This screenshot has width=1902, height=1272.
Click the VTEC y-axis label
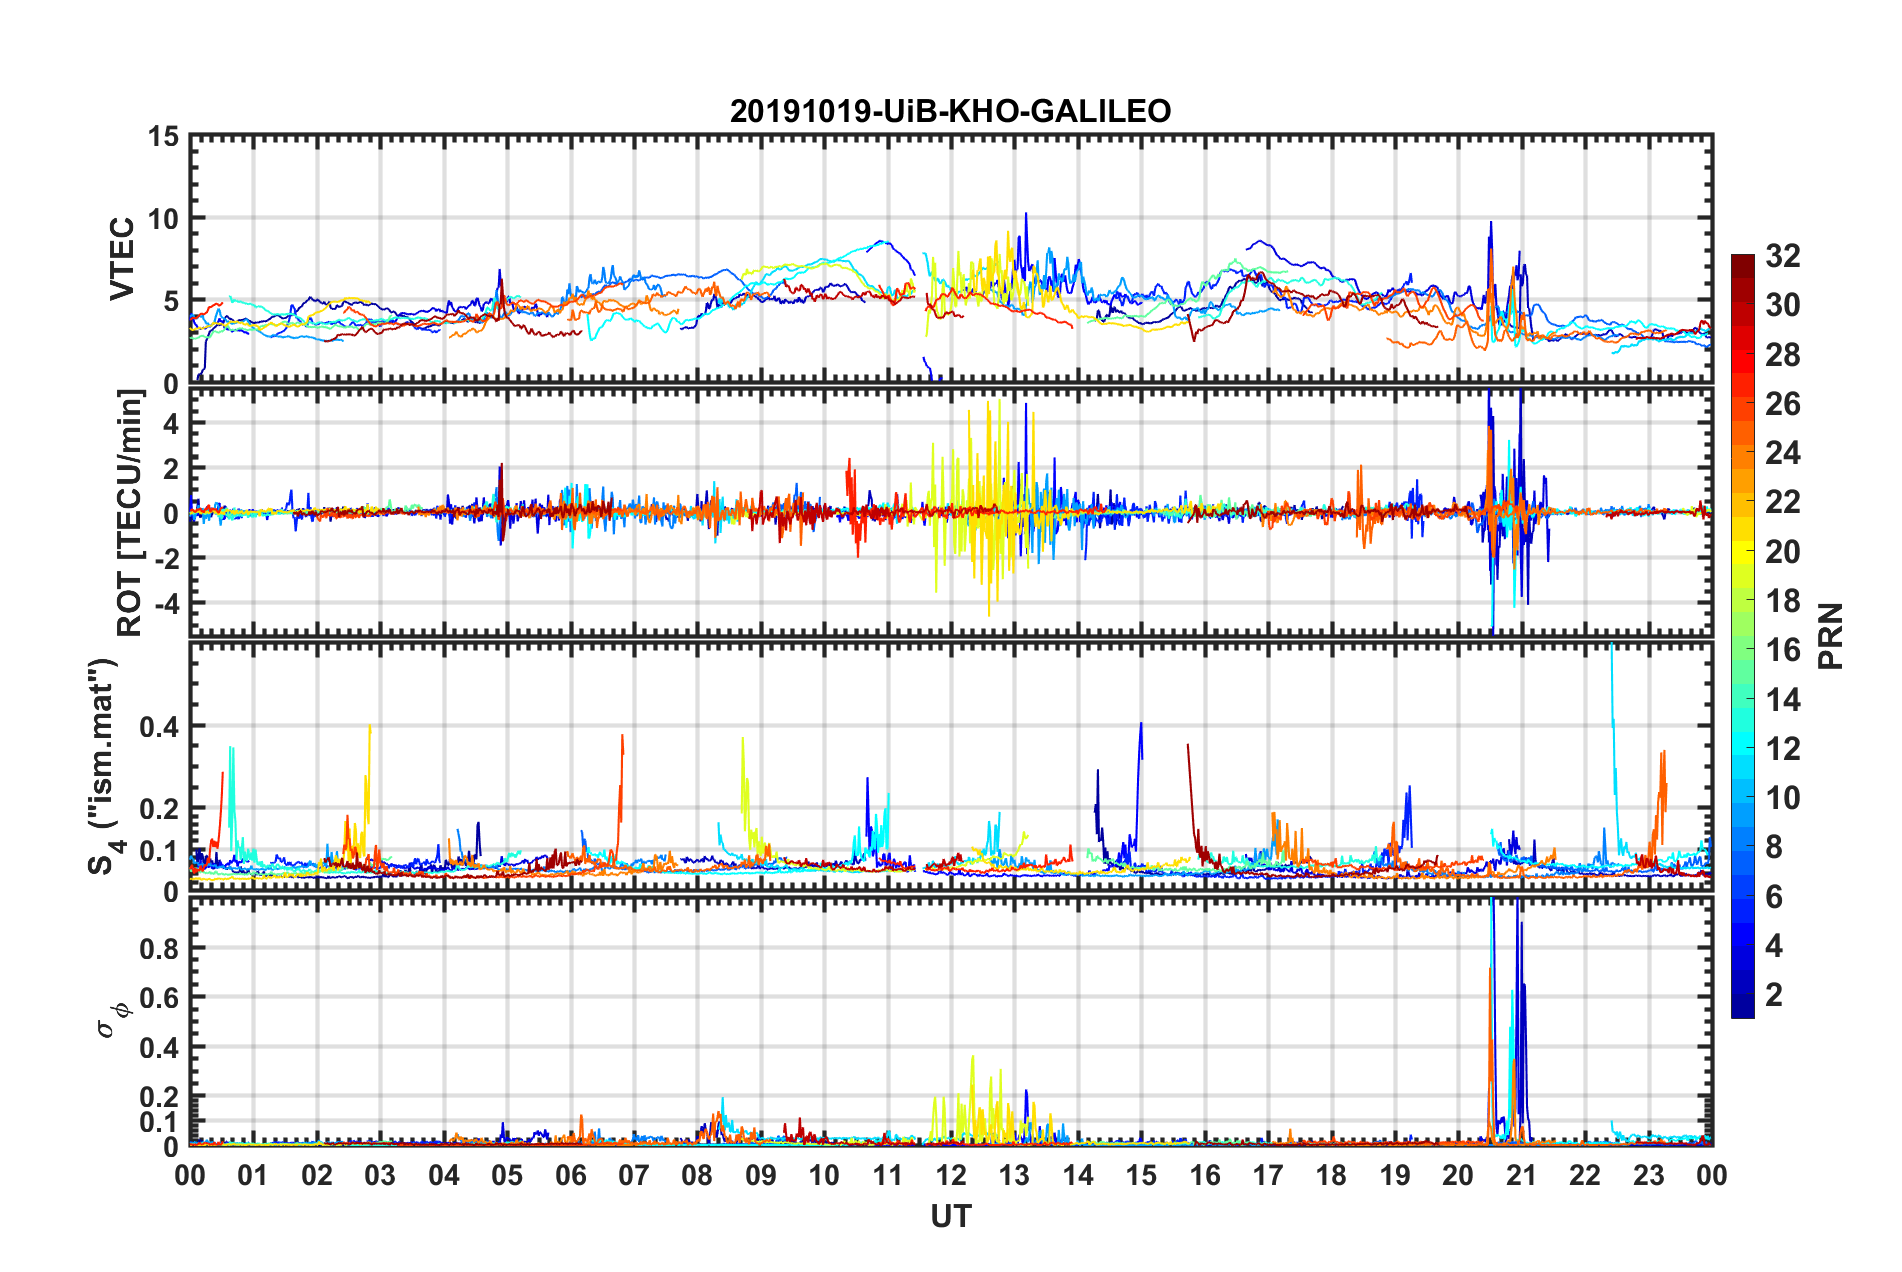(x=122, y=259)
